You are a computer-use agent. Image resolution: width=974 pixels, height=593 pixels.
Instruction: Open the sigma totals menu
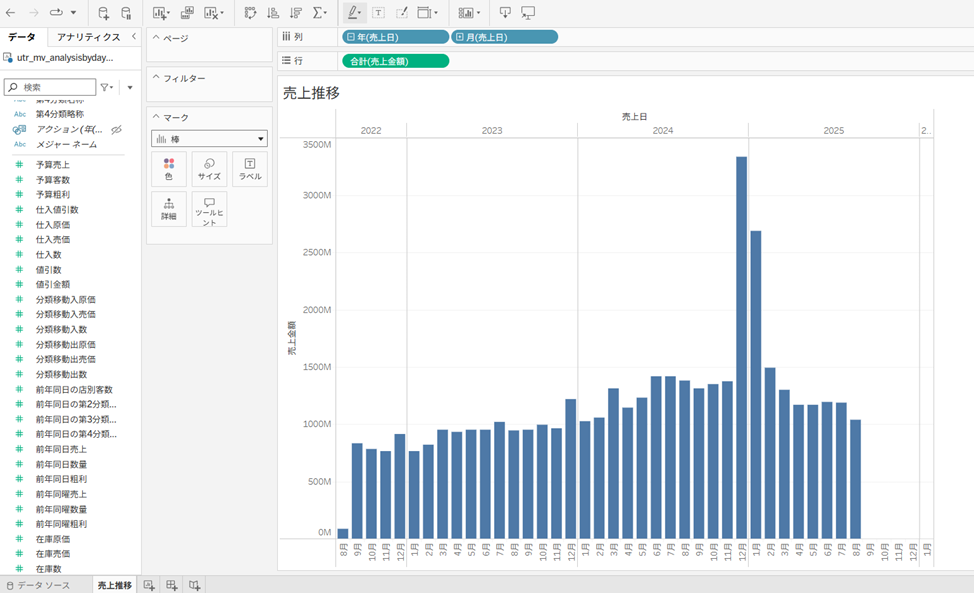[x=319, y=12]
